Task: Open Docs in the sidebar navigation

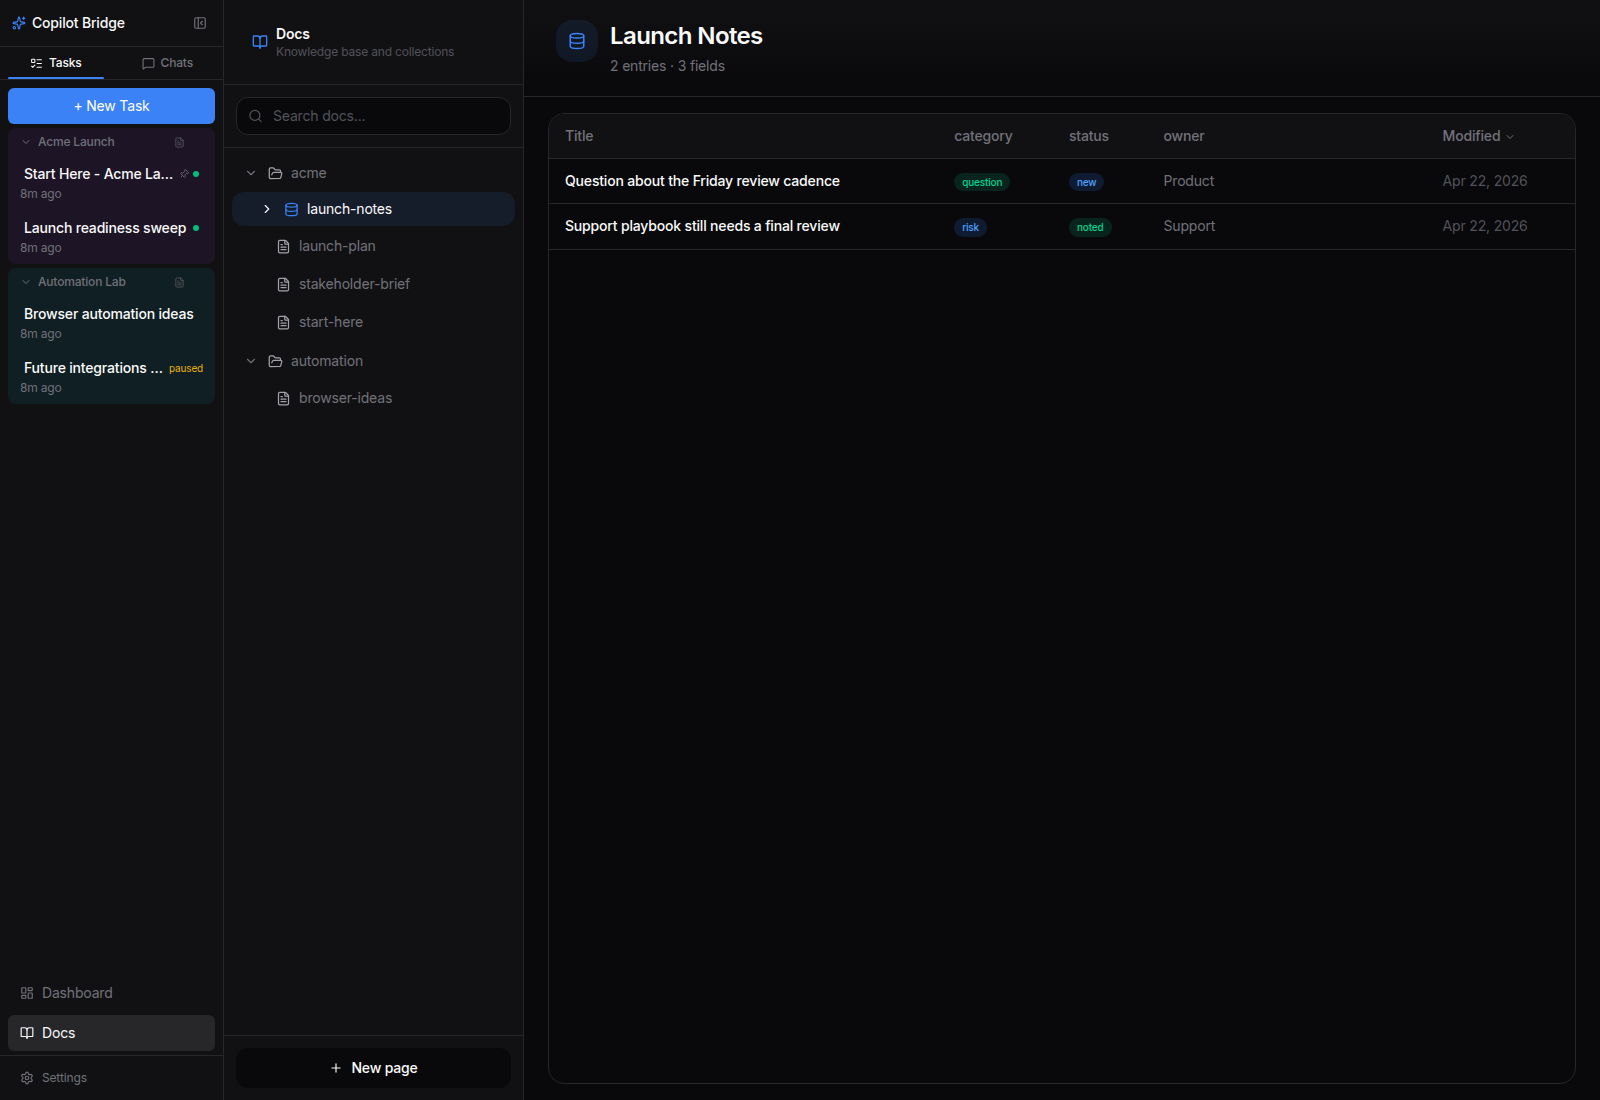Action: (x=111, y=1033)
